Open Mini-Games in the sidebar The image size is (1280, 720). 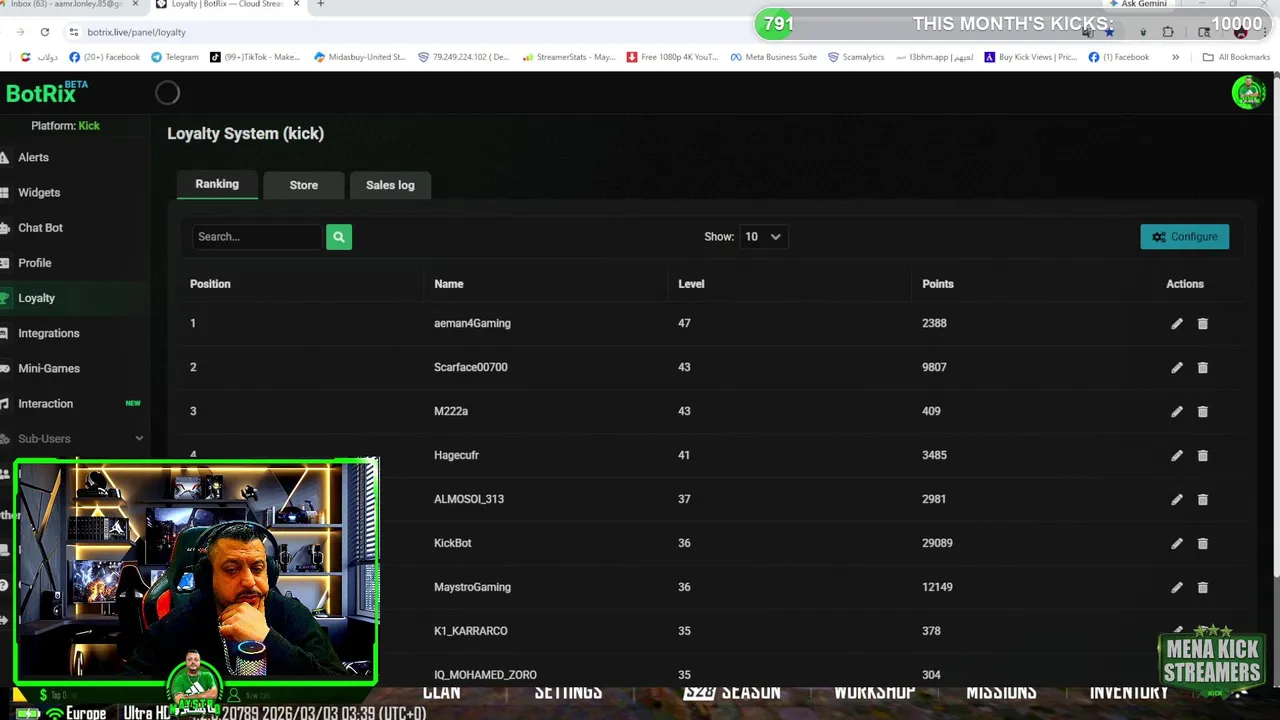[x=75, y=368]
